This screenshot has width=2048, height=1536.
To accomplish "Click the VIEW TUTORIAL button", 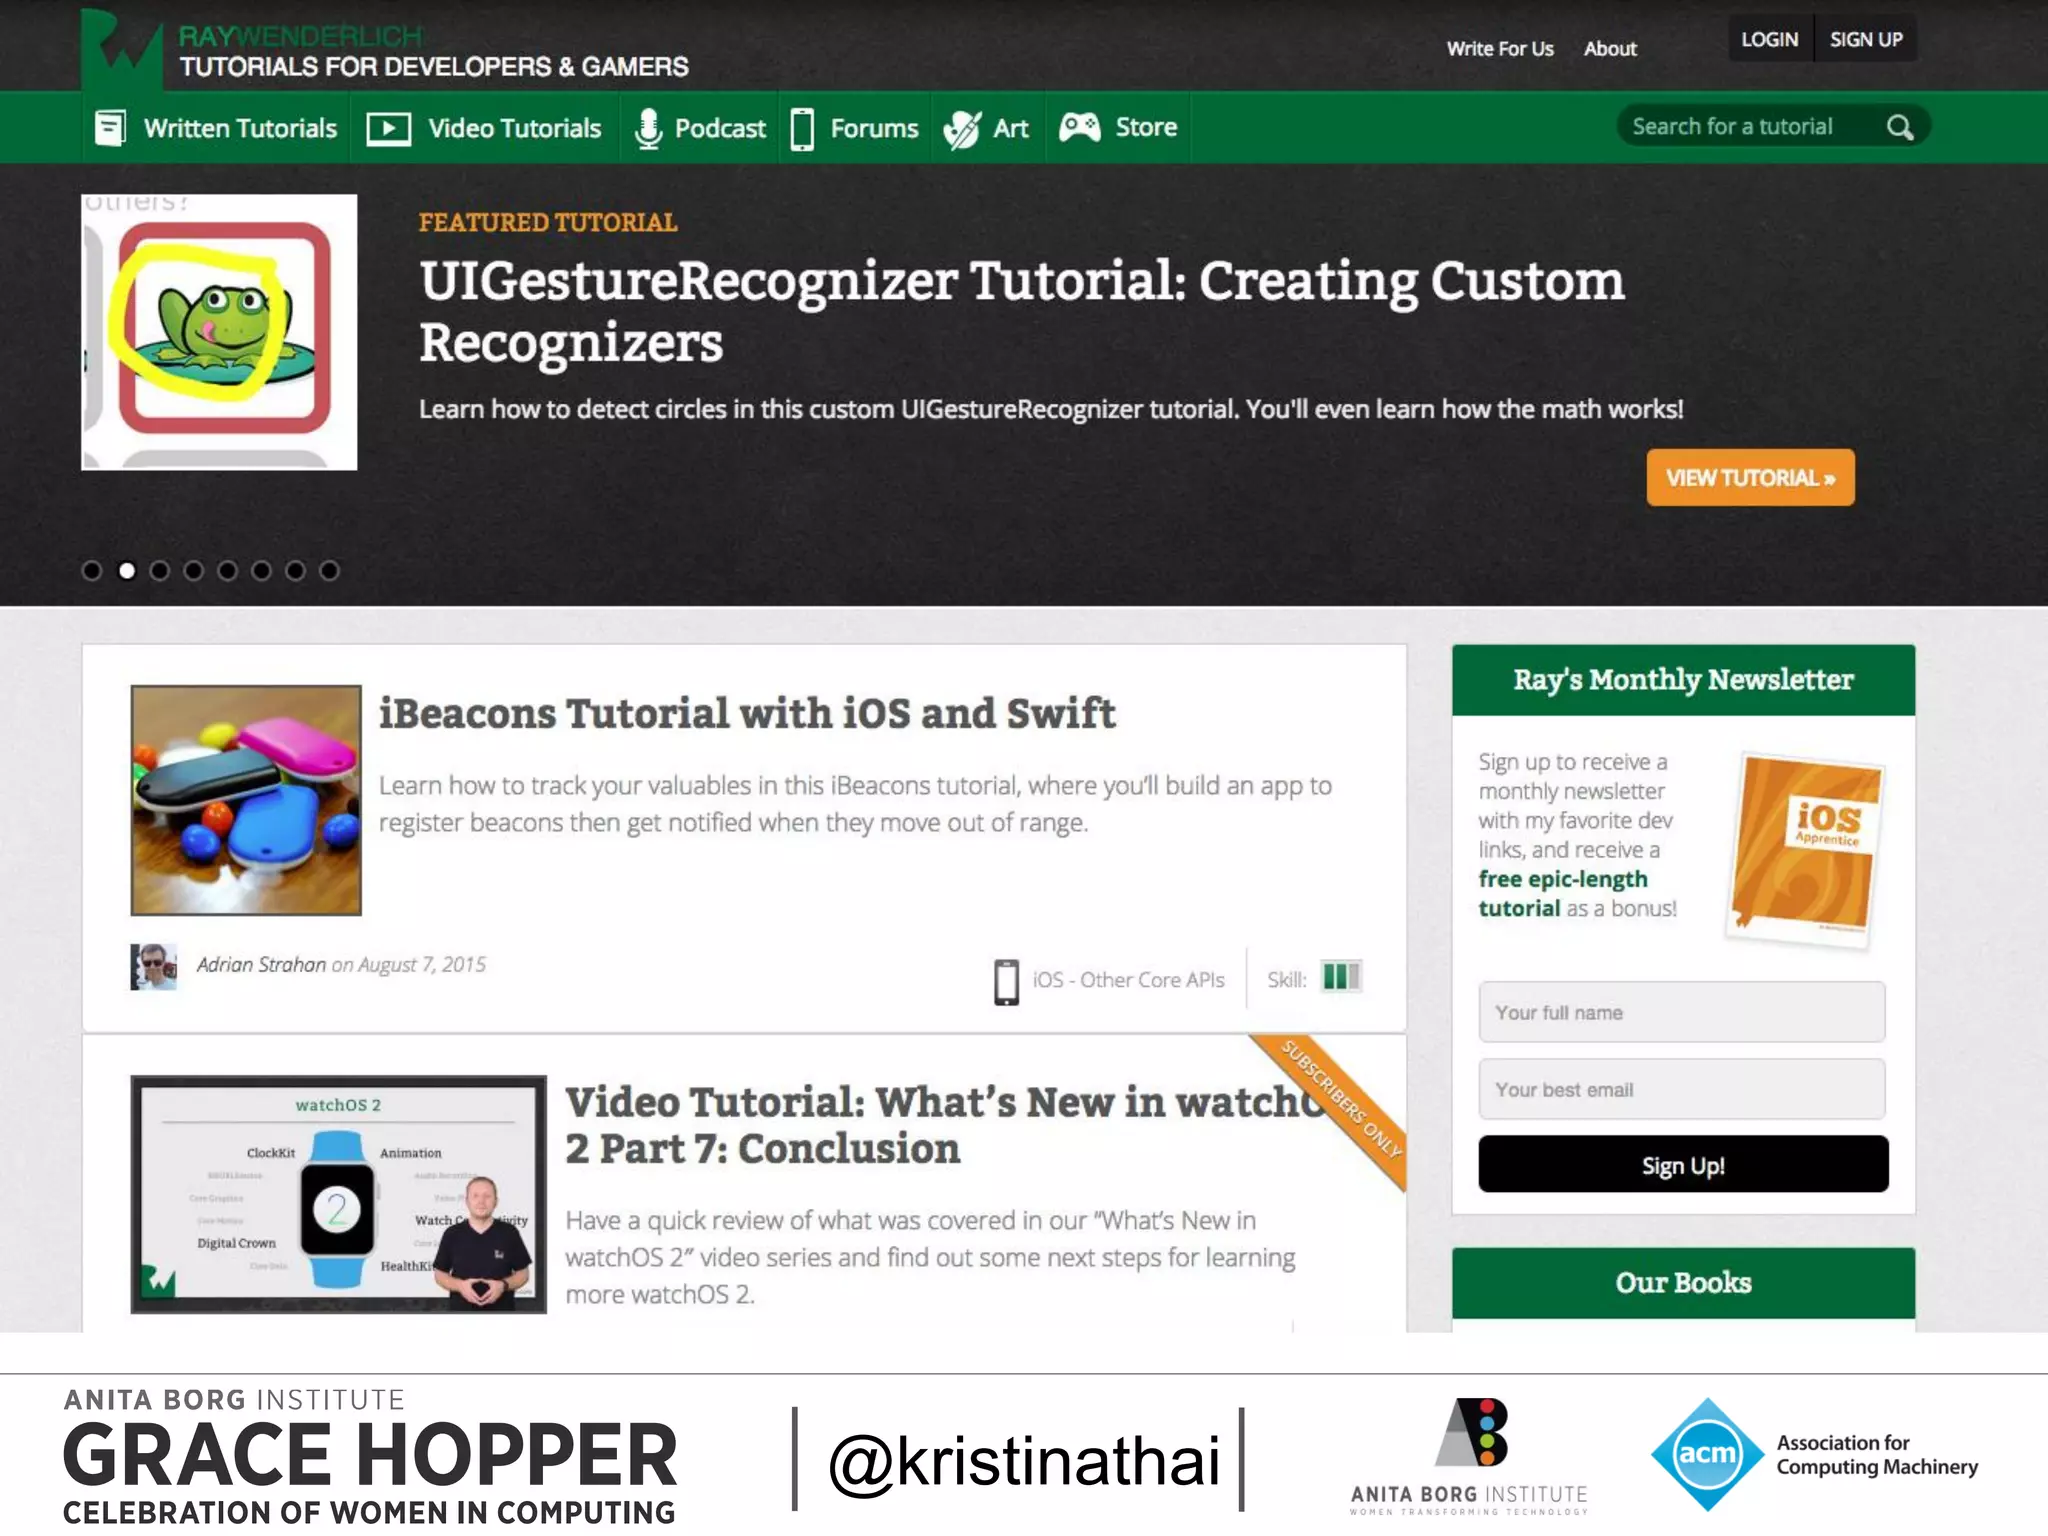I will pyautogui.click(x=1750, y=478).
